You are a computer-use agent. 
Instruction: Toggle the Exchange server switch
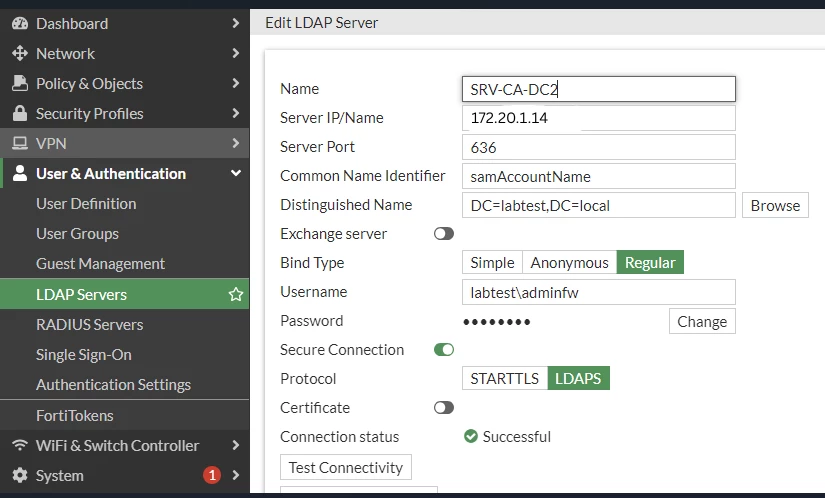[444, 233]
